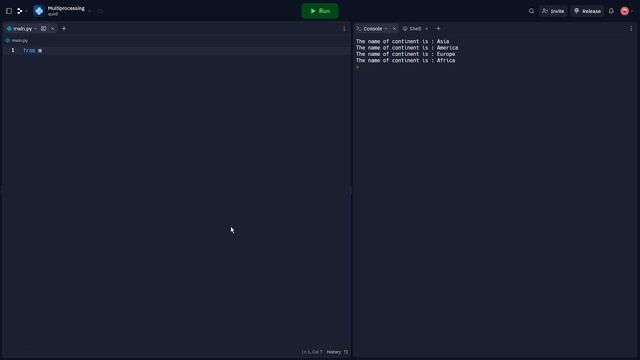Click line number 1 in the gutter
The height and width of the screenshot is (360, 640).
(13, 50)
